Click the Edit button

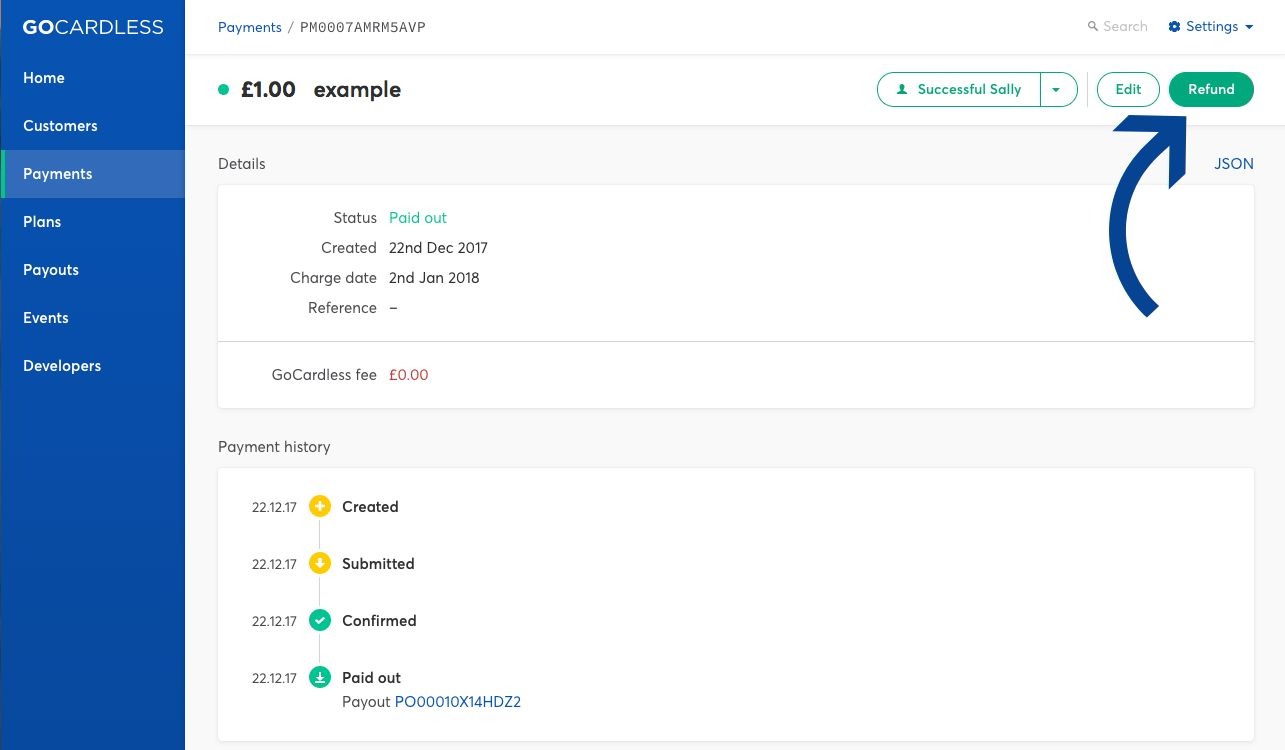[1128, 89]
